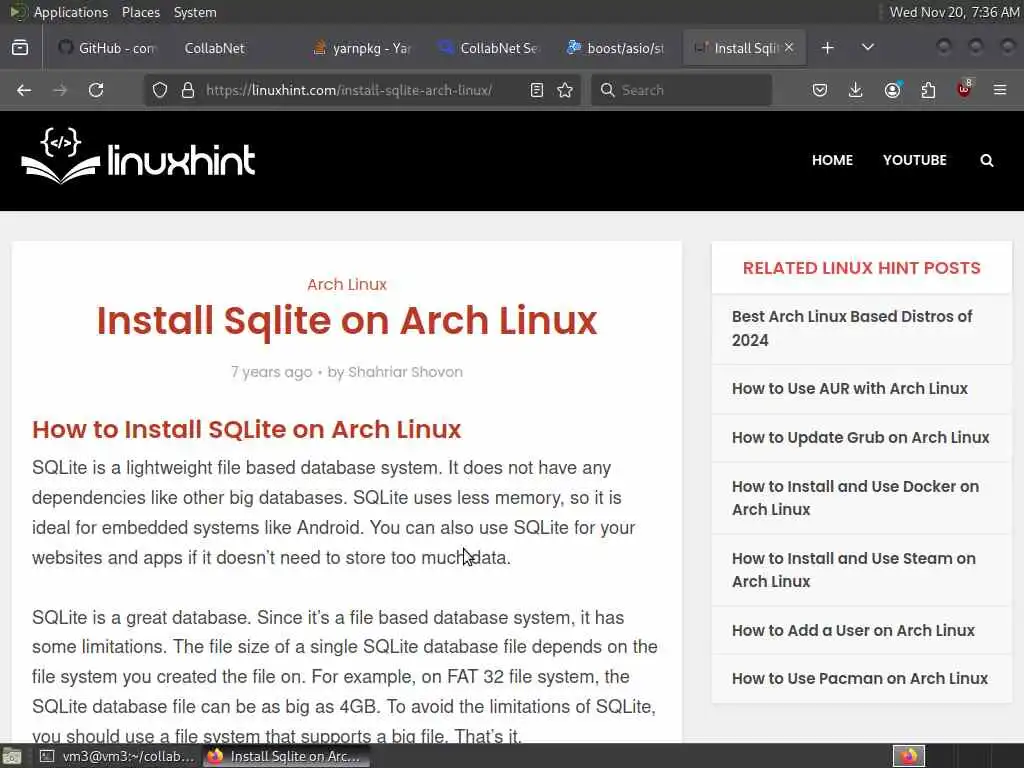Screen dimensions: 1024x768
Task: Click the linuxhint logo
Action: [138, 156]
